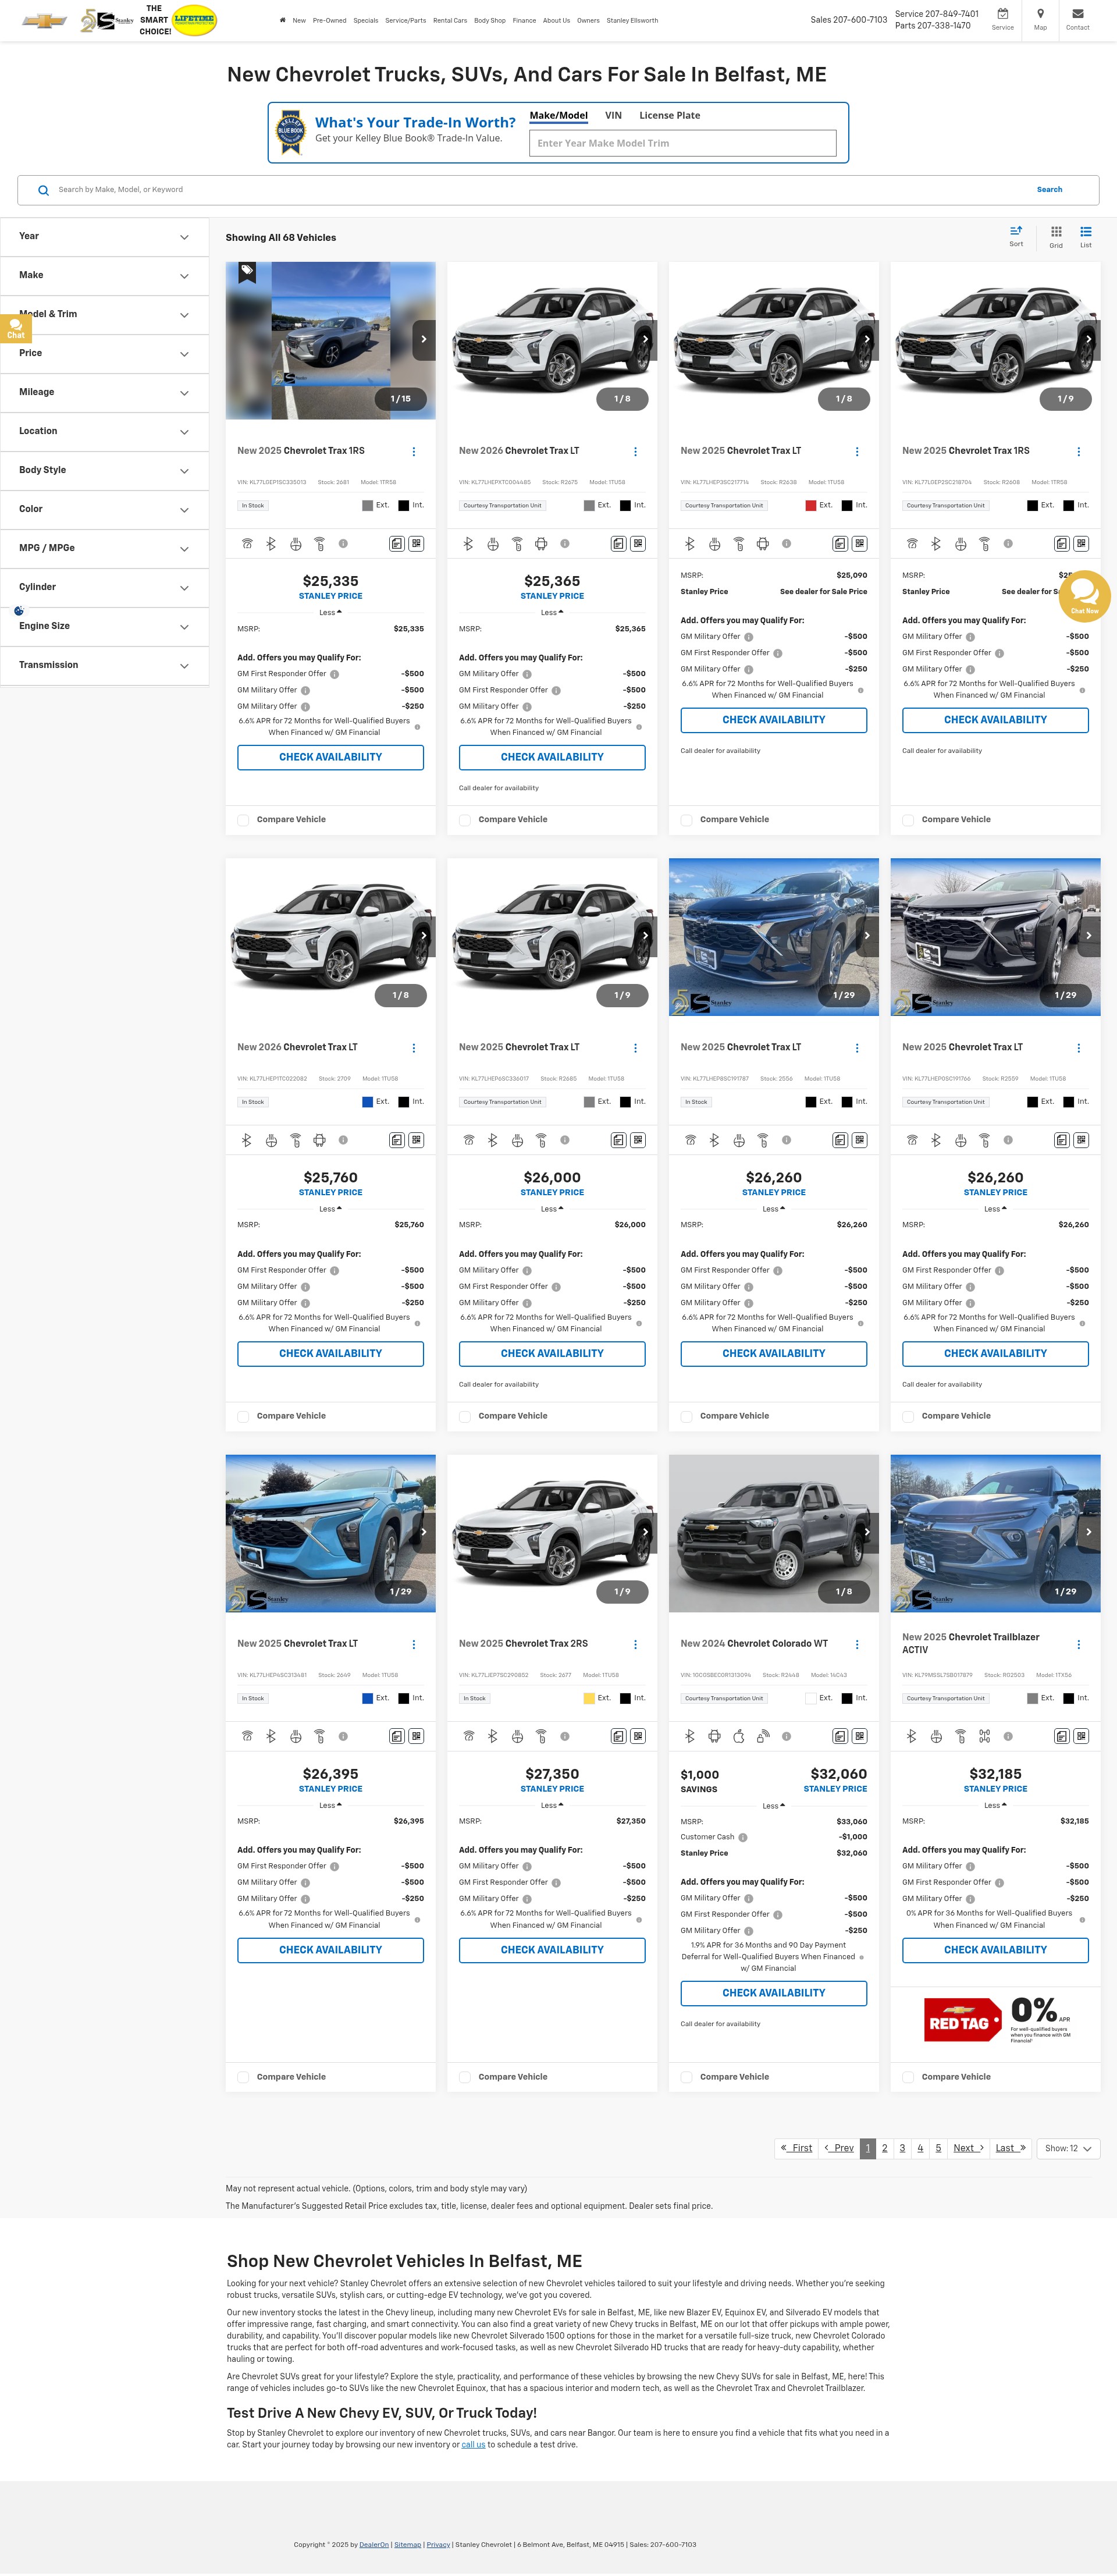Click the Sort icon above vehicle results

(x=1016, y=231)
